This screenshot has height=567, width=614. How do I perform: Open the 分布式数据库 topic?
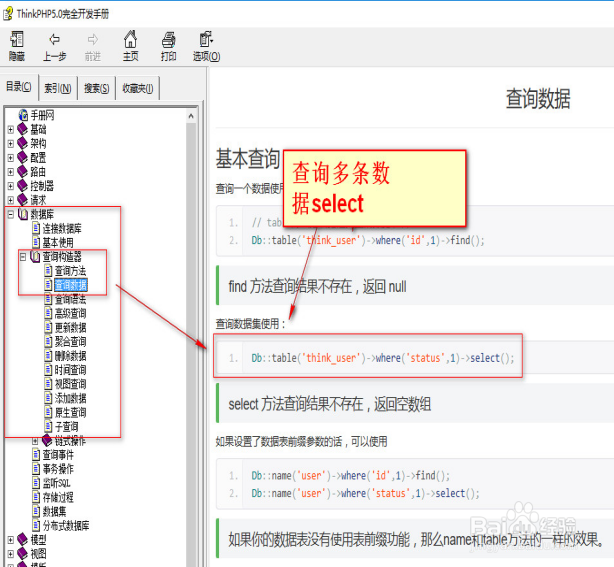[66, 526]
